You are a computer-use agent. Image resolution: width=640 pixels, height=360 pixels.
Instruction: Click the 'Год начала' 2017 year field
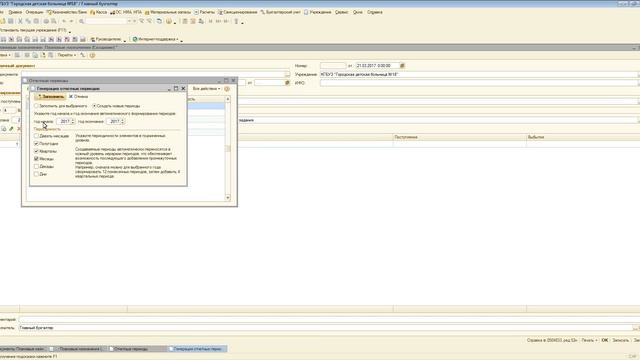pos(64,121)
